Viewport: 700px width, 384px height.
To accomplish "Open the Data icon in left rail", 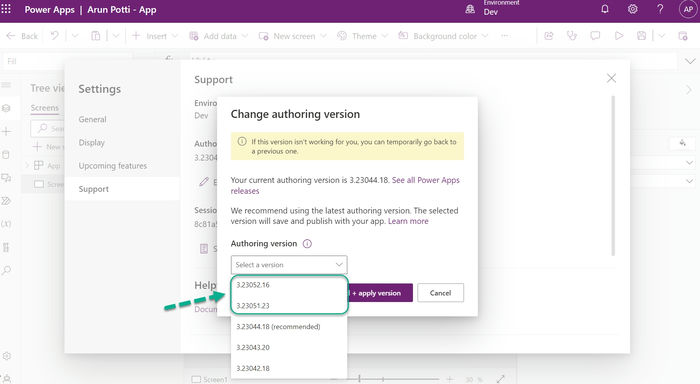I will [6, 154].
